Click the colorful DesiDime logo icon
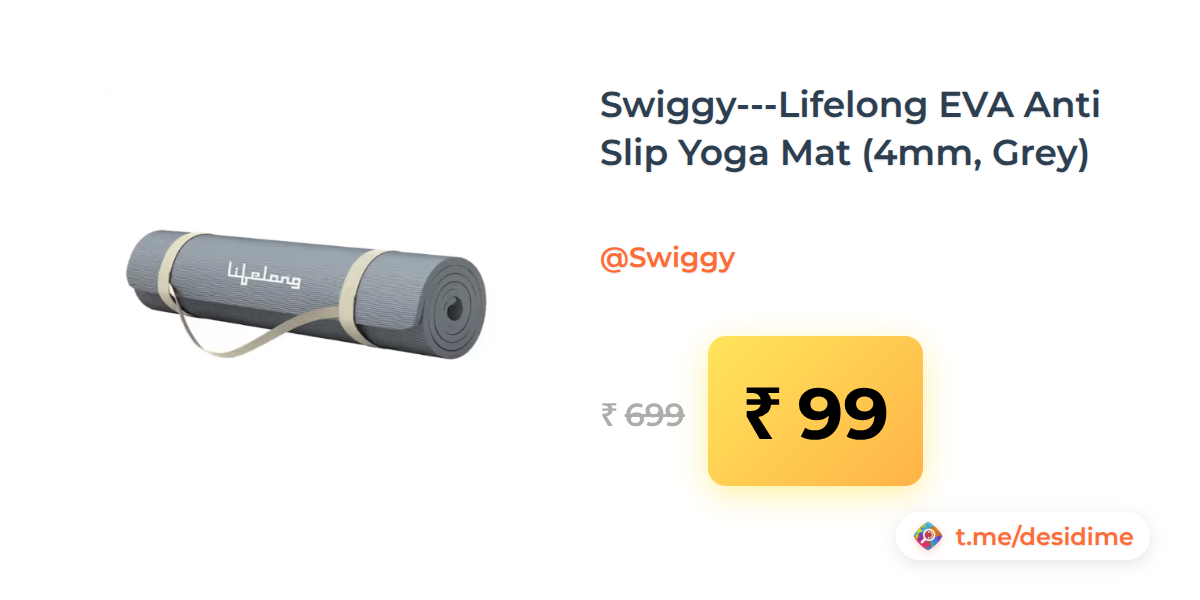 [x=929, y=537]
